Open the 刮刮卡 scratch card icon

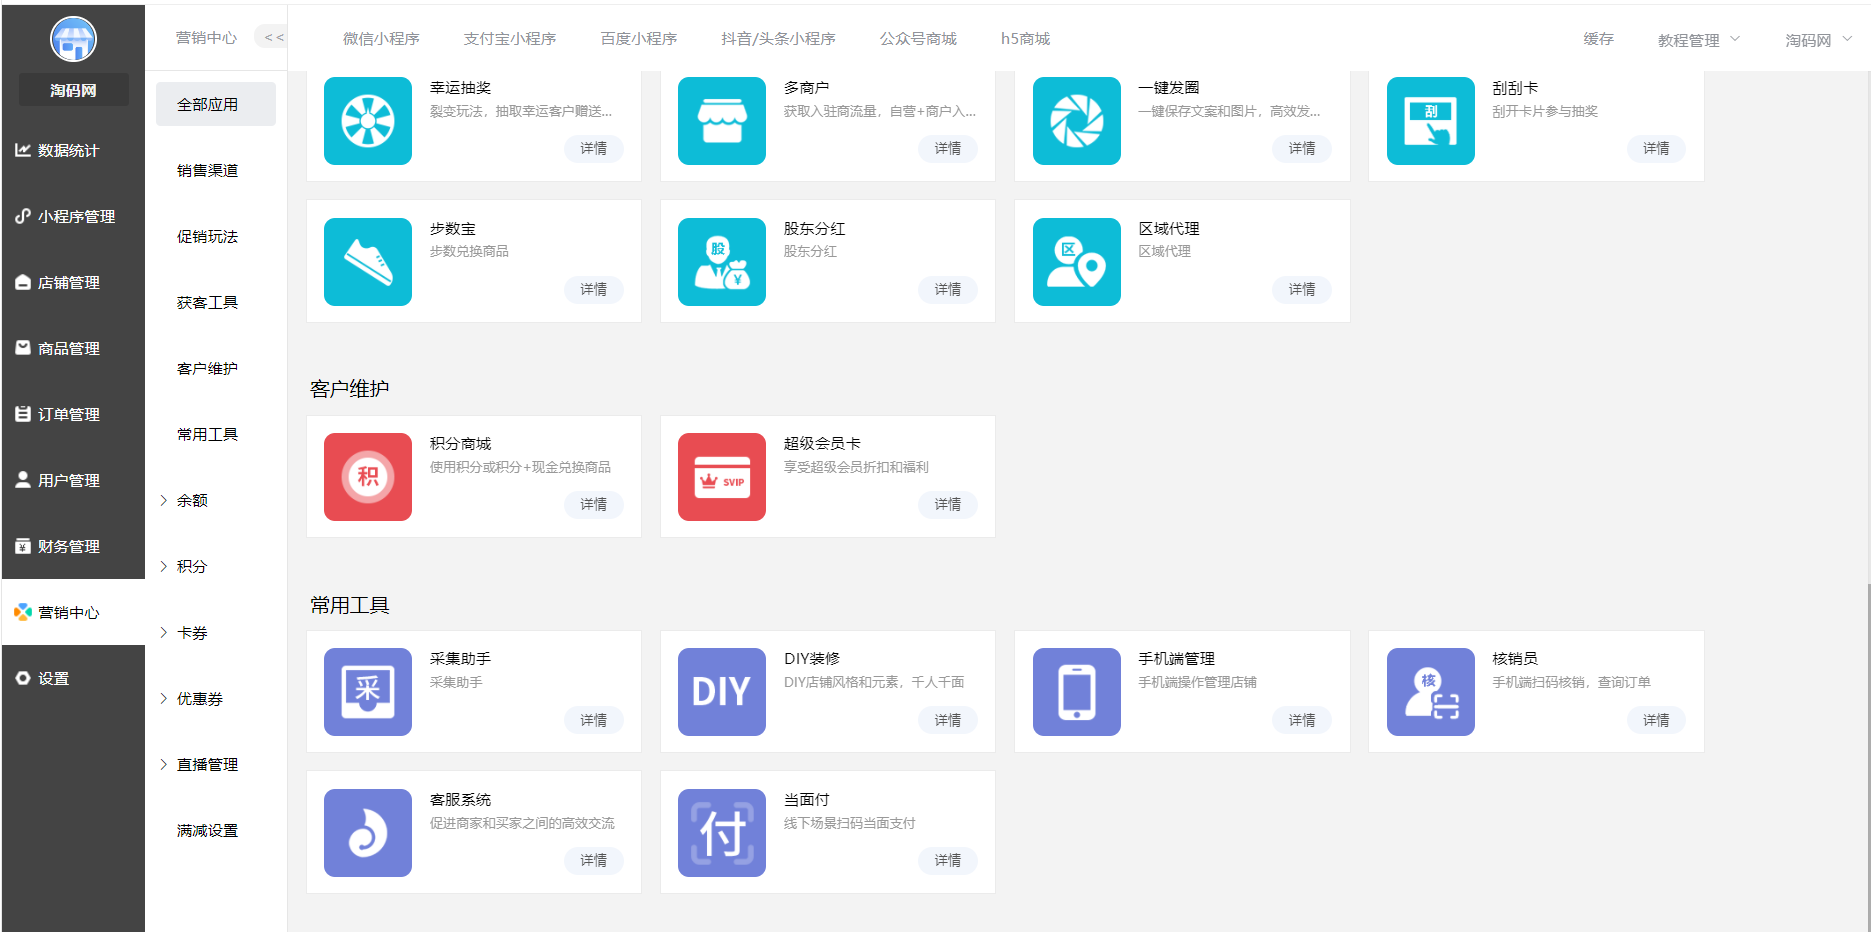pos(1431,121)
